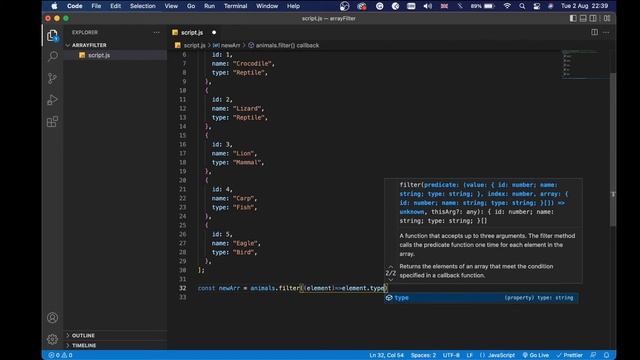Click script.js in the breadcrumb
Viewport: 640px width, 360px height.
194,45
